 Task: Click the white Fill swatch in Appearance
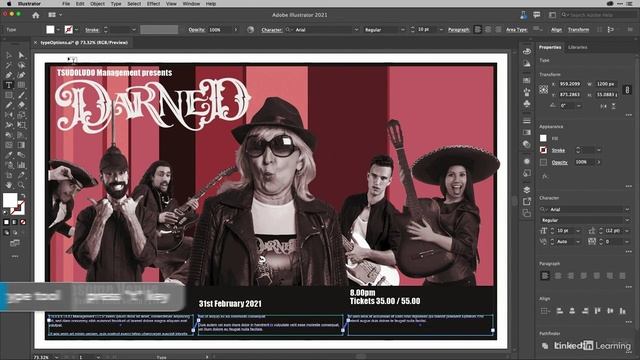(x=543, y=138)
